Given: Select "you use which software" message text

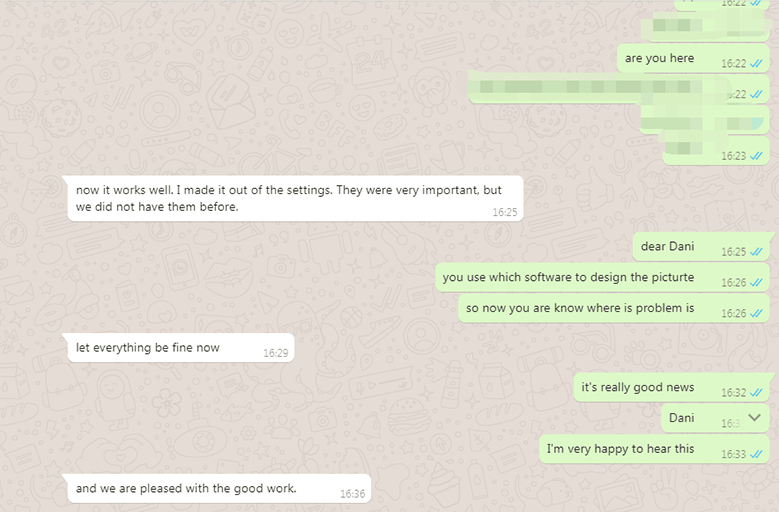Looking at the screenshot, I should coord(568,277).
